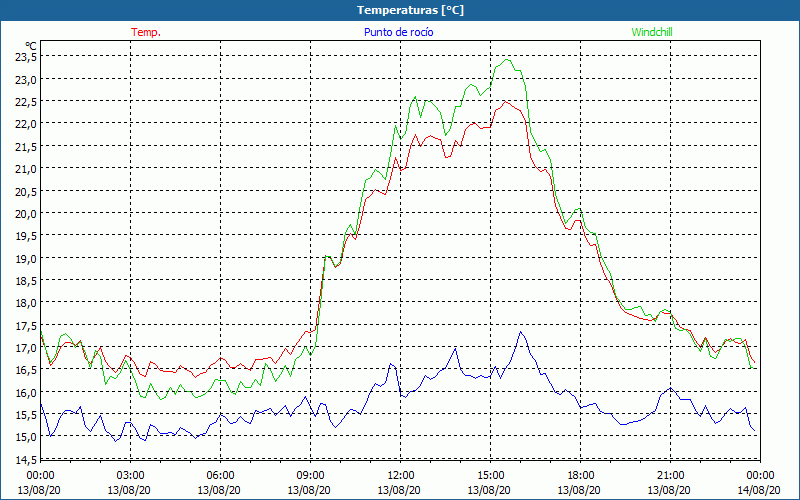This screenshot has height=500, width=800.
Task: Select the green 'Windchill' legend label
Action: pyautogui.click(x=652, y=32)
